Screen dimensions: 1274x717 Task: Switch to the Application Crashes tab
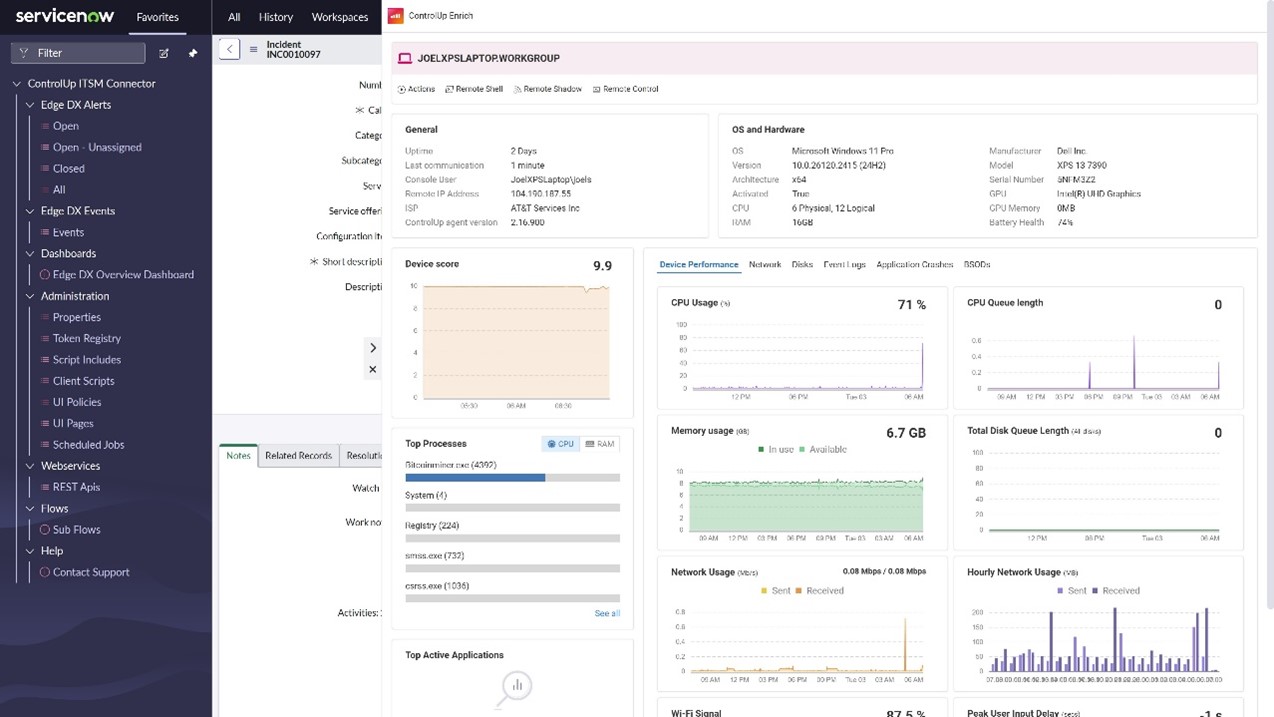pos(915,265)
